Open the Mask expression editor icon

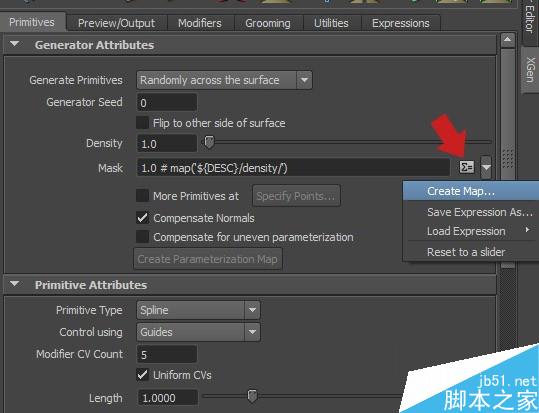pos(466,167)
